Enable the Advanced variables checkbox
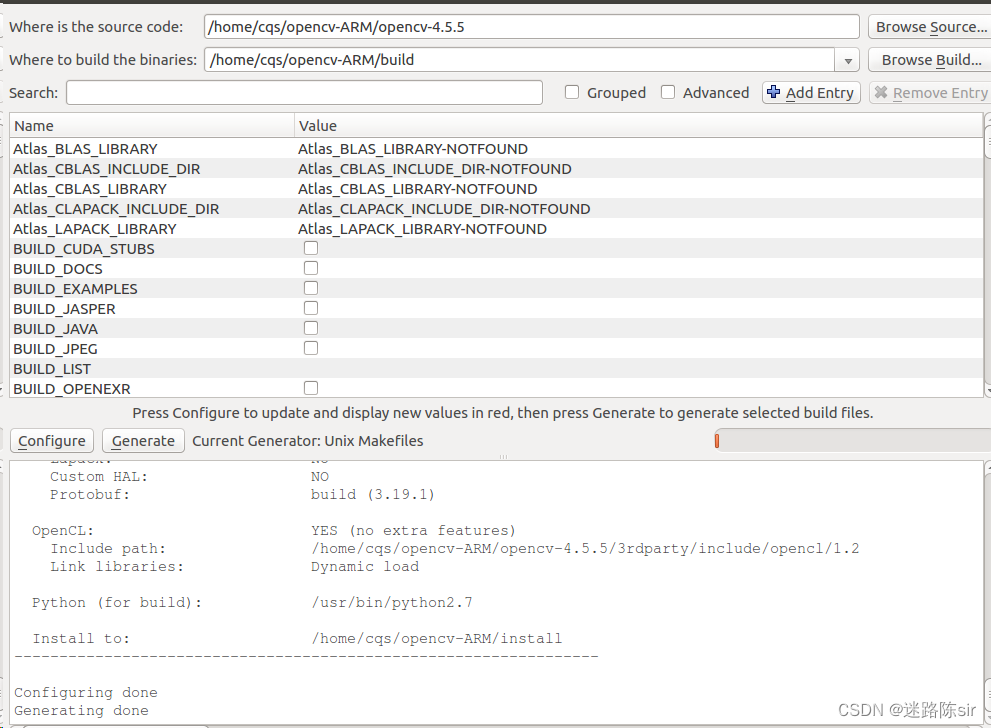The height and width of the screenshot is (728, 991). (667, 92)
